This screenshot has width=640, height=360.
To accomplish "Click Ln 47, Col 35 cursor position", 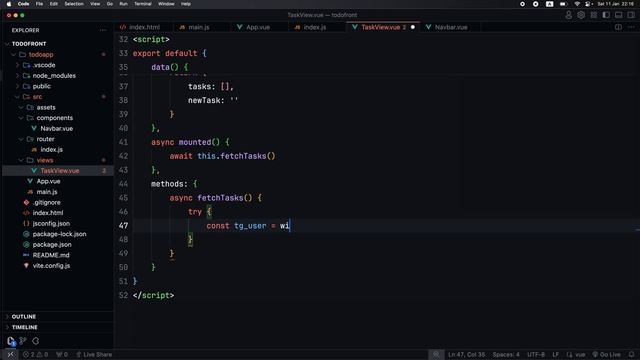I will [467, 354].
